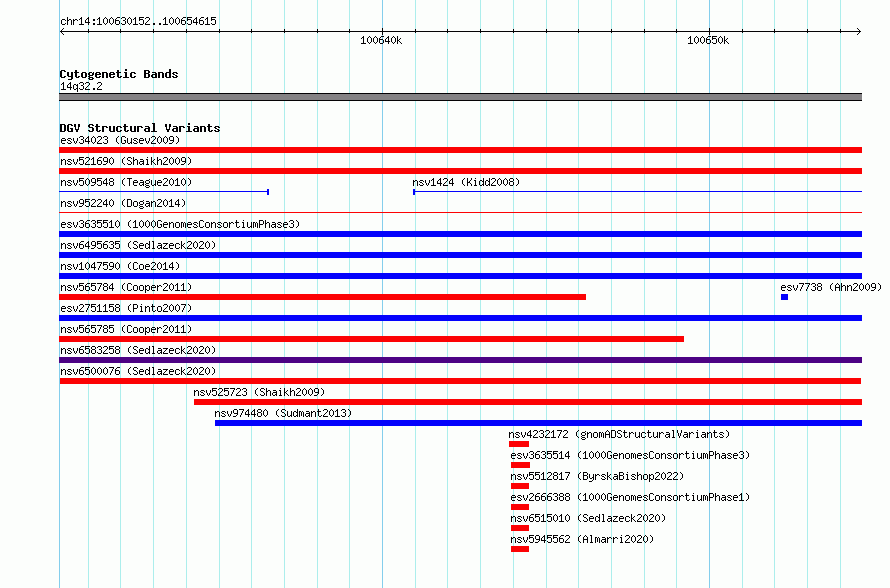Select nsv5512817 (ByrskaBishop2022) label
Screen dimensions: 890x588
pyautogui.click(x=597, y=476)
